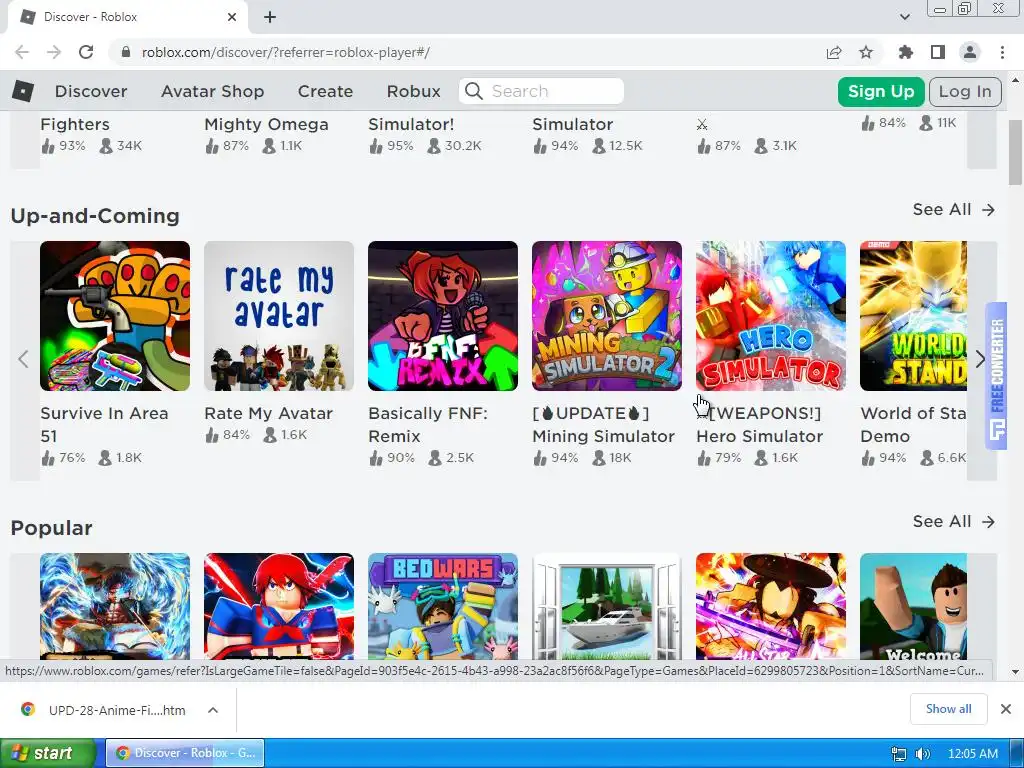The height and width of the screenshot is (768, 1024).
Task: Select the Discover - Roblox taskbar item
Action: pyautogui.click(x=185, y=753)
